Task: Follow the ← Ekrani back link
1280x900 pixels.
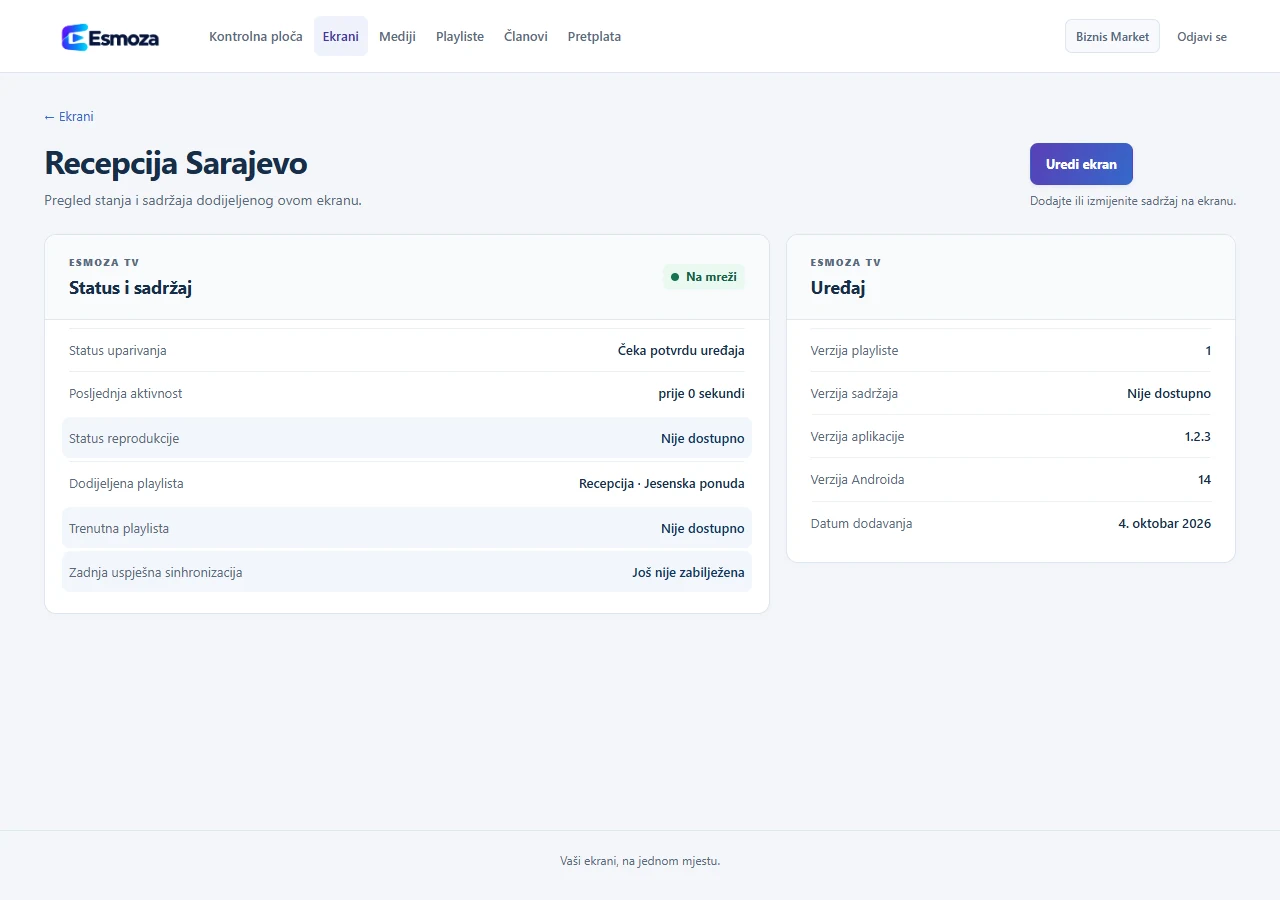Action: coord(69,116)
